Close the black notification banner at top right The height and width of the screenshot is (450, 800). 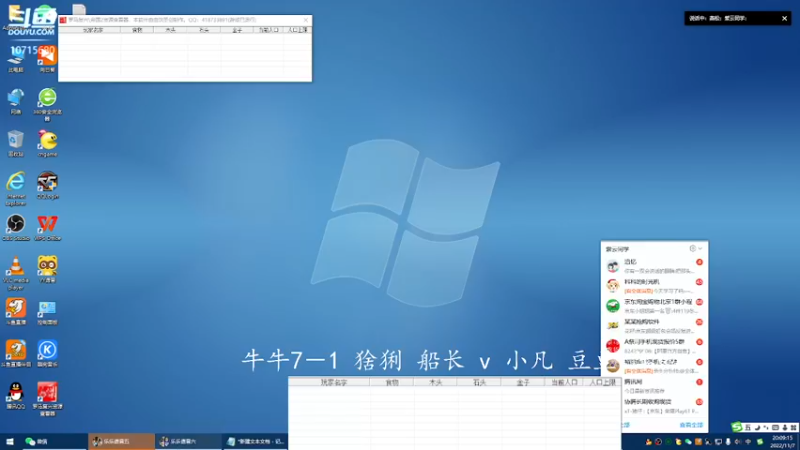(784, 18)
